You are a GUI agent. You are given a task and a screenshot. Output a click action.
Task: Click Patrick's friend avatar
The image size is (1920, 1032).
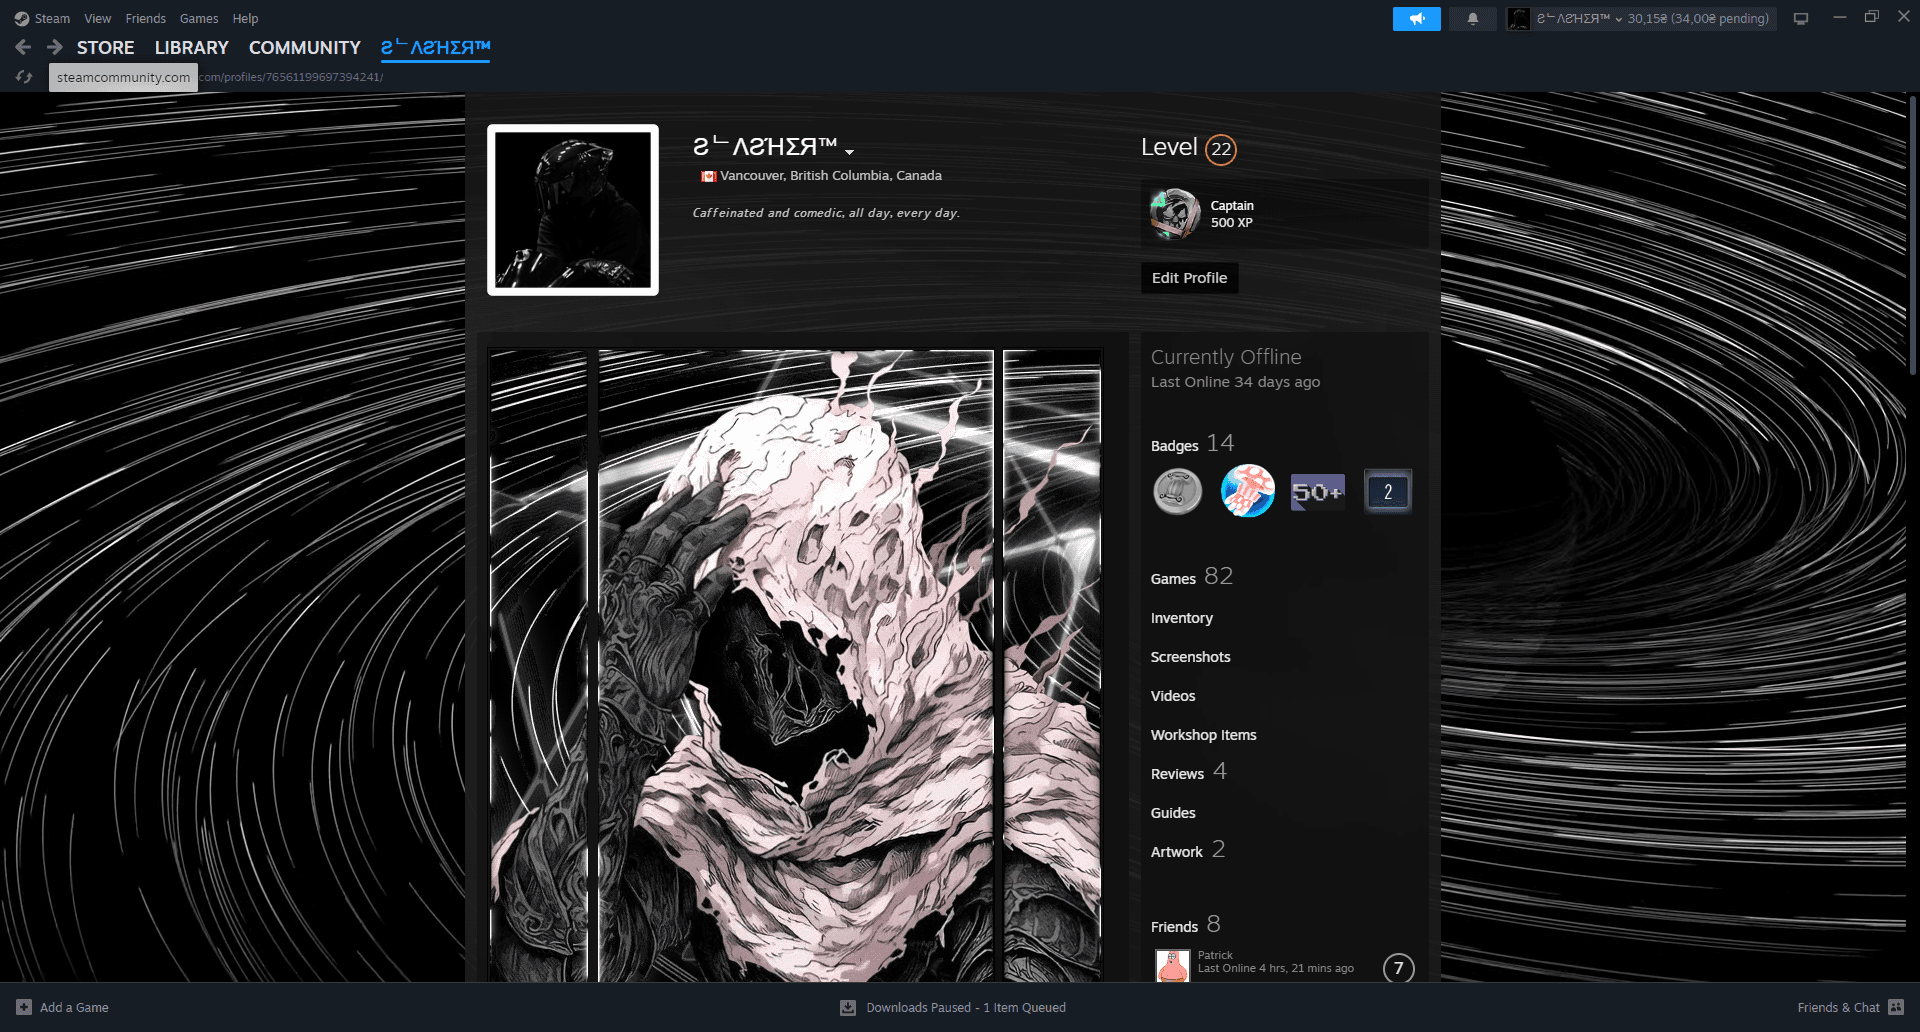(1172, 966)
